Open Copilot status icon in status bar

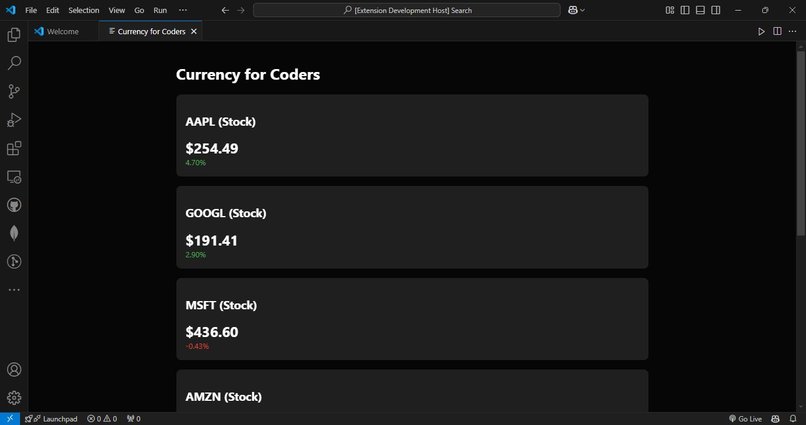coord(776,419)
